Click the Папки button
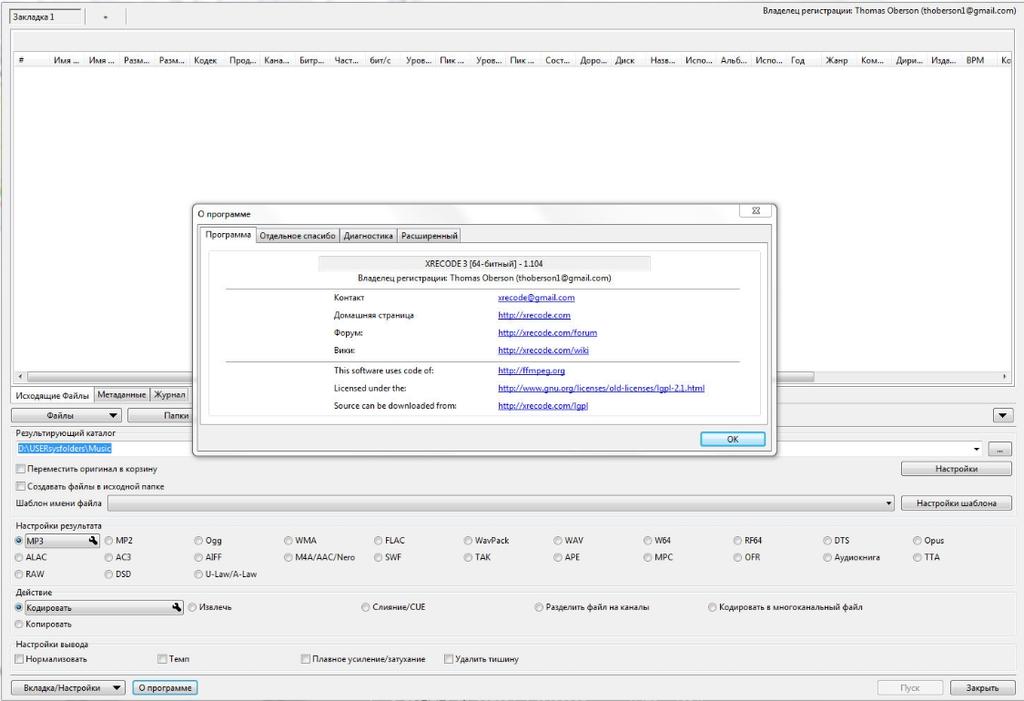The image size is (1024, 701). [161, 416]
